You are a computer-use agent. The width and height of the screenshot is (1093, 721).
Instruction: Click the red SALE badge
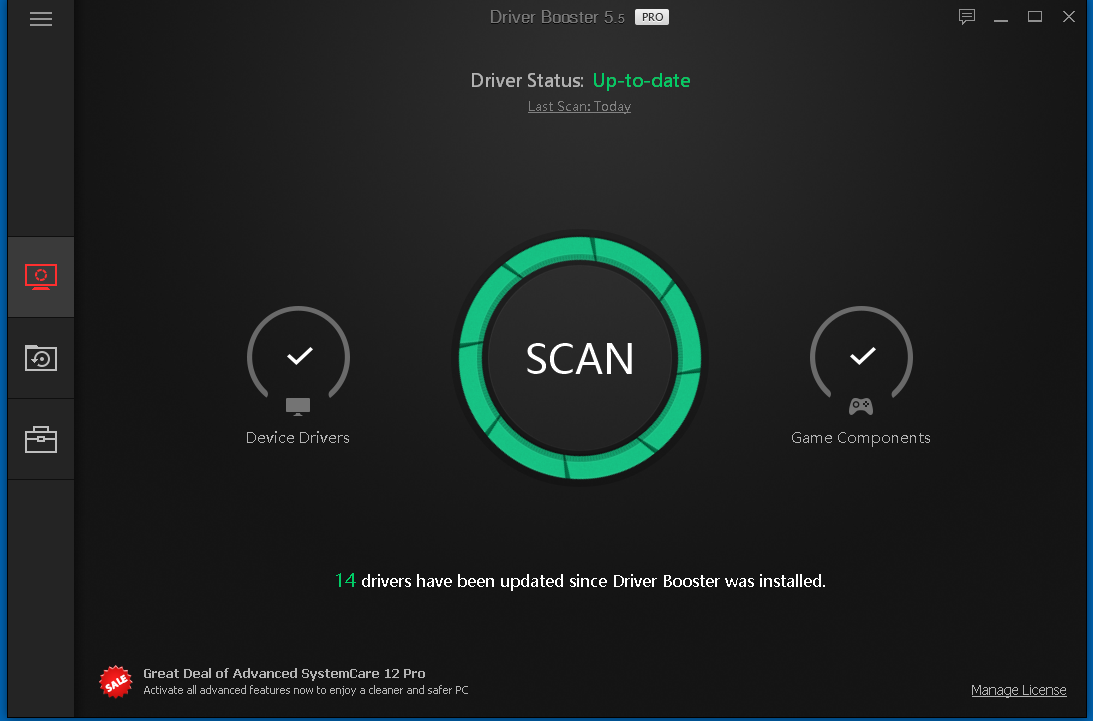coord(116,681)
